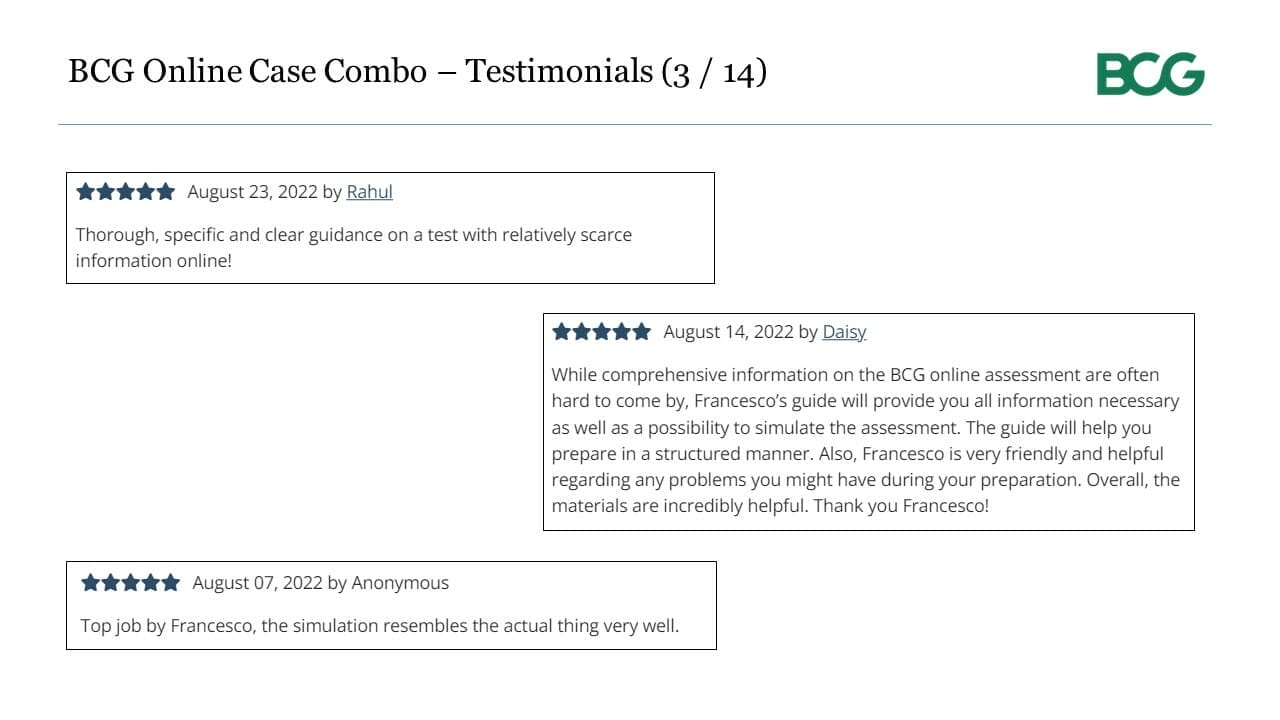This screenshot has width=1280, height=720.
Task: Click the BCG logo in the header
Action: [1150, 75]
